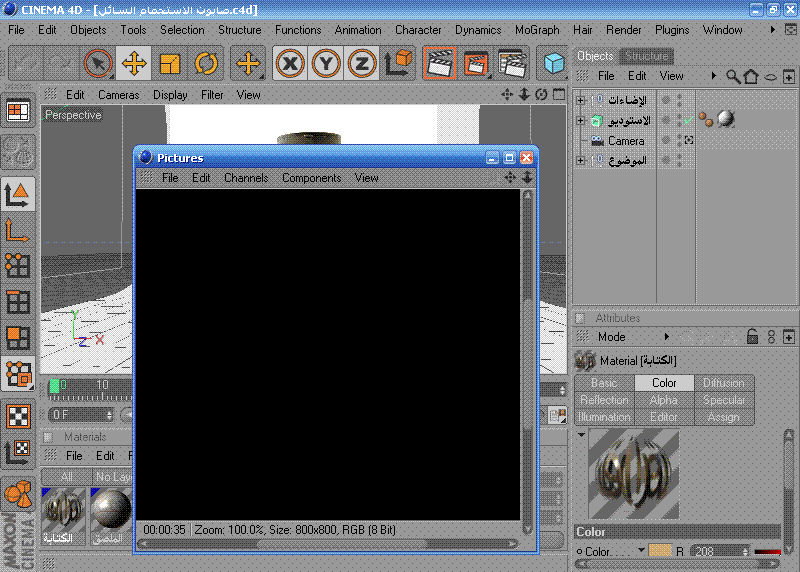
Task: Expand the الموضوع object group
Action: 580,160
